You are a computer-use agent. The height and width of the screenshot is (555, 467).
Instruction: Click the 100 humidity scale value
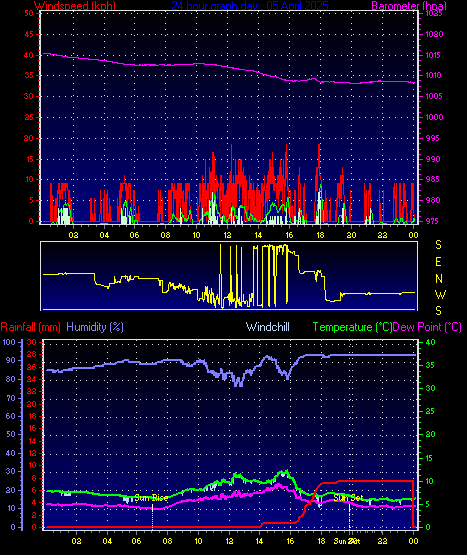(x=9, y=342)
